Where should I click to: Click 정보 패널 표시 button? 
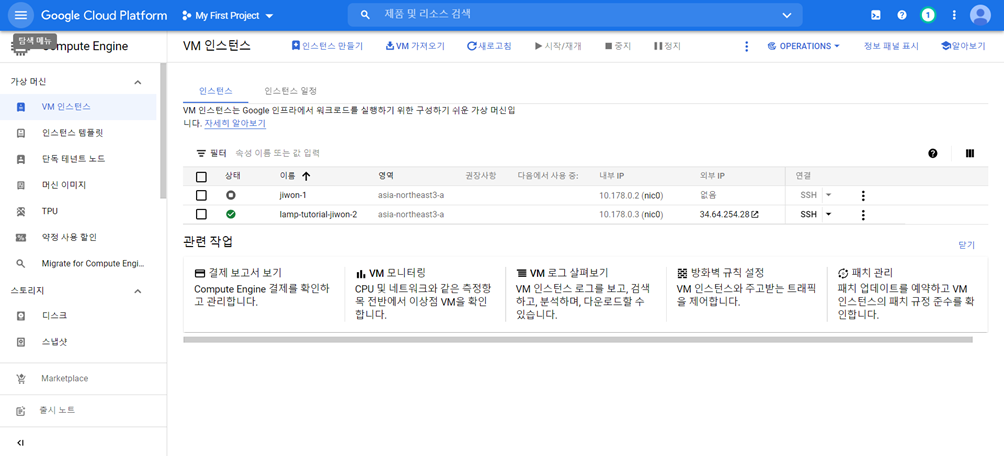[x=891, y=46]
